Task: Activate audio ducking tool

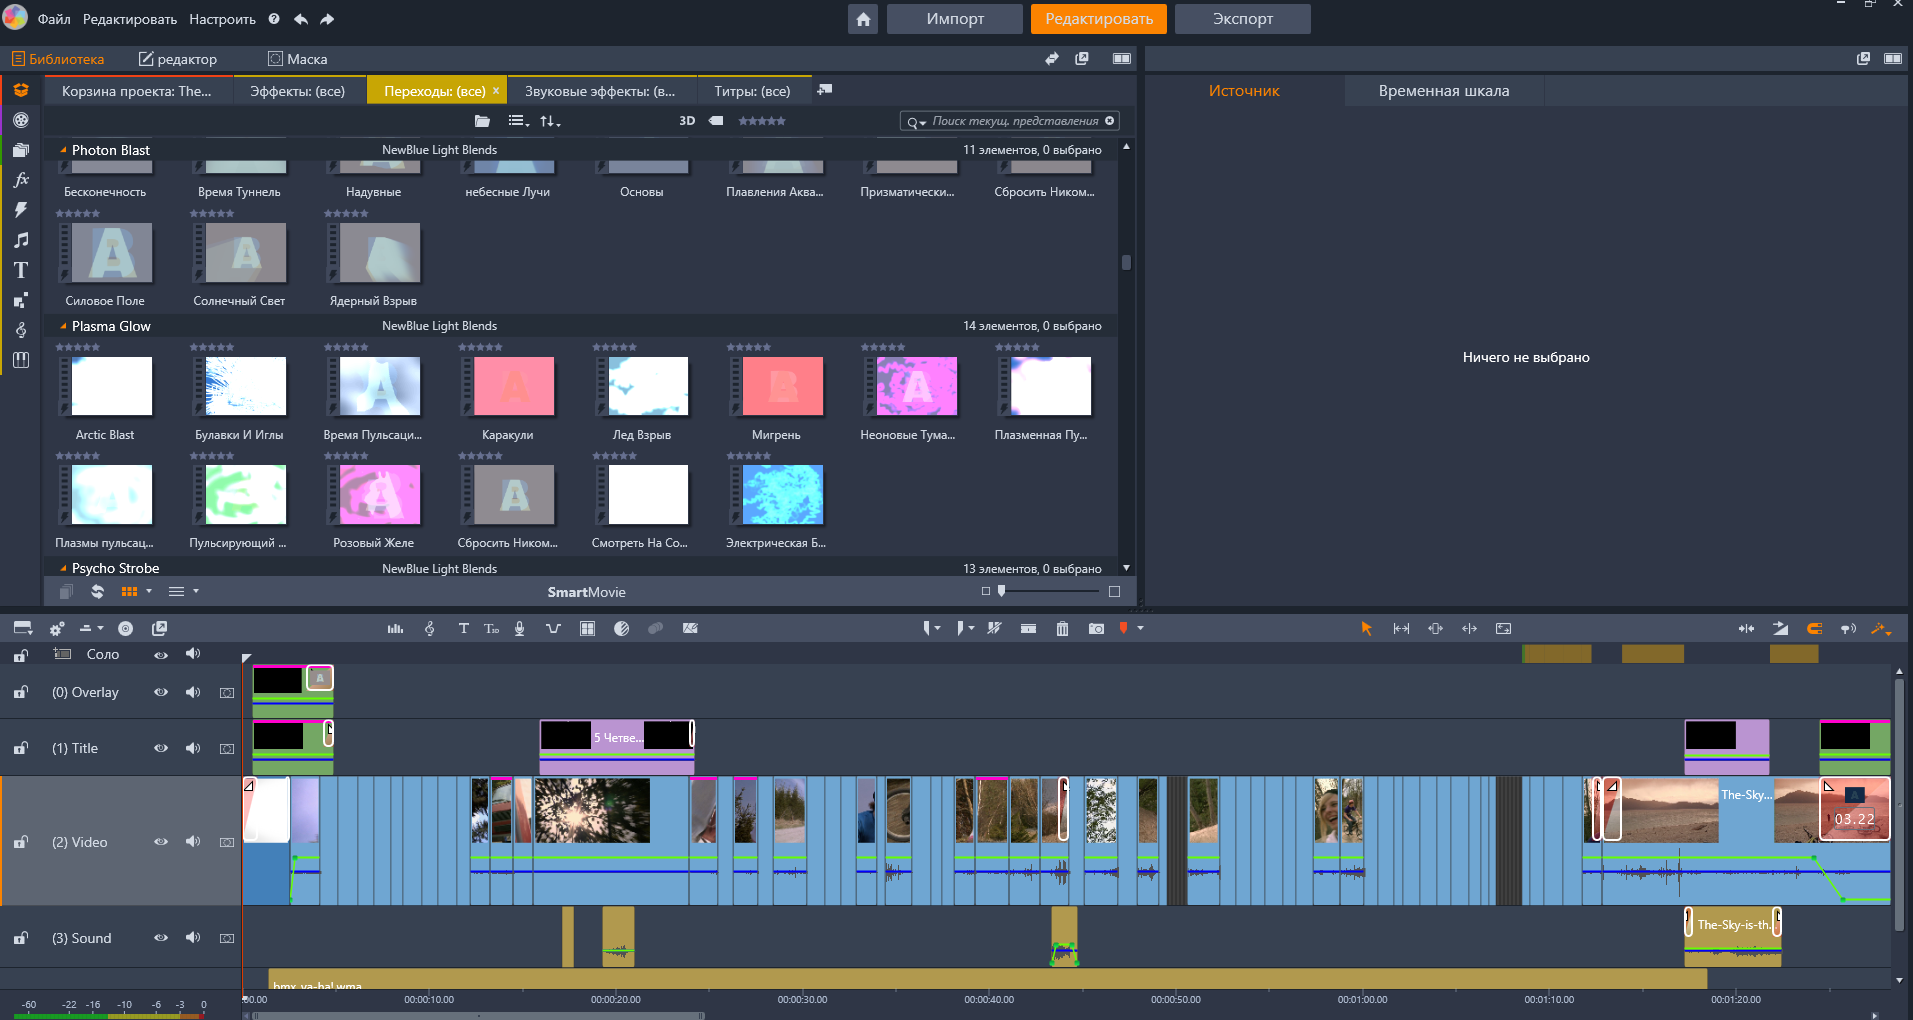Action: [x=553, y=629]
